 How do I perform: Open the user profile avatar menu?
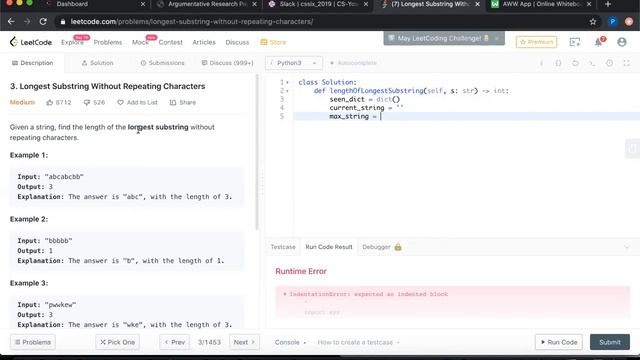[x=622, y=42]
